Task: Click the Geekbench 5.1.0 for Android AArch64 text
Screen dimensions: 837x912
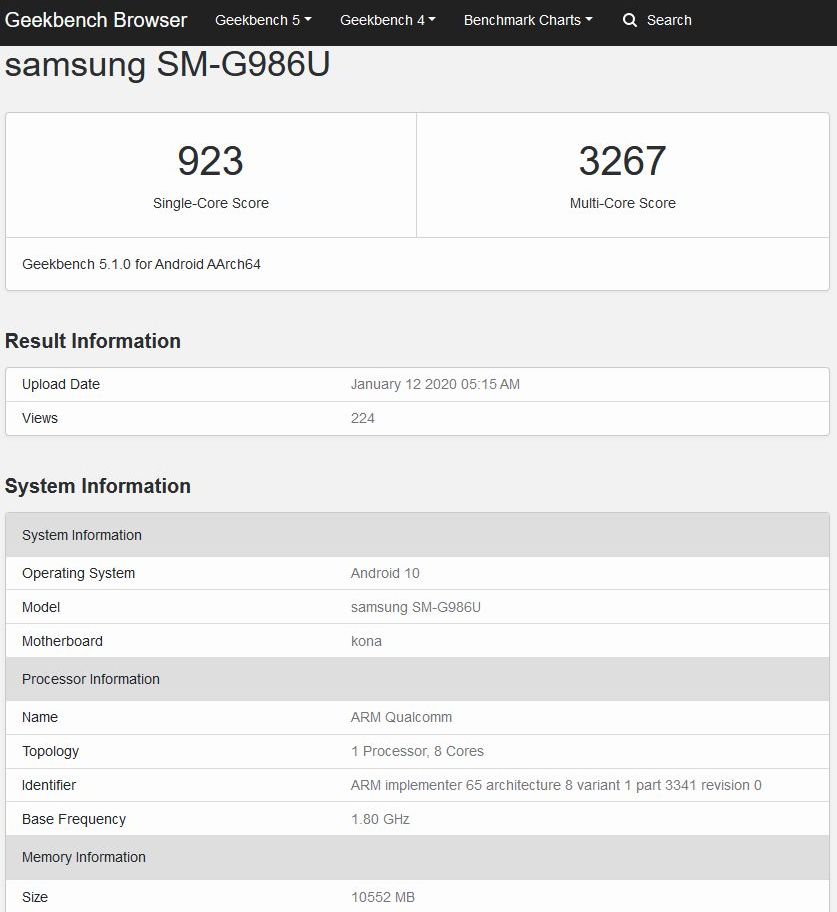Action: pyautogui.click(x=141, y=264)
